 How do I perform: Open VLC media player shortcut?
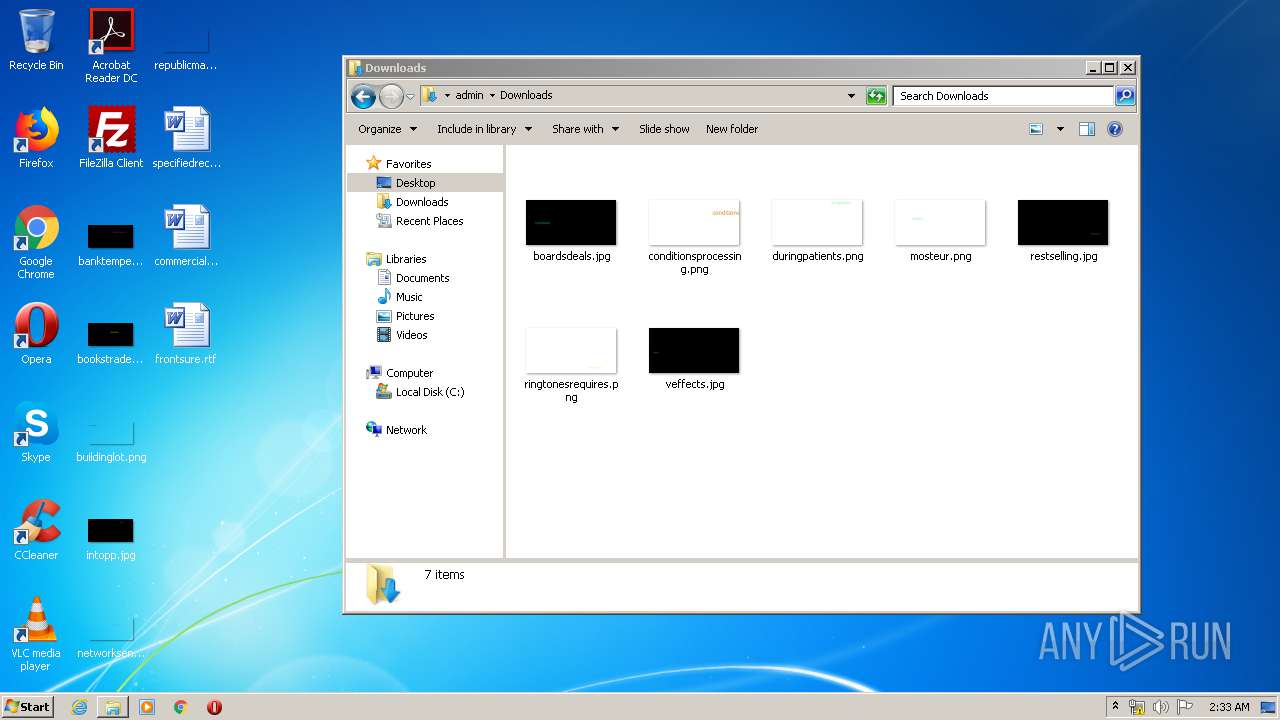click(x=36, y=634)
